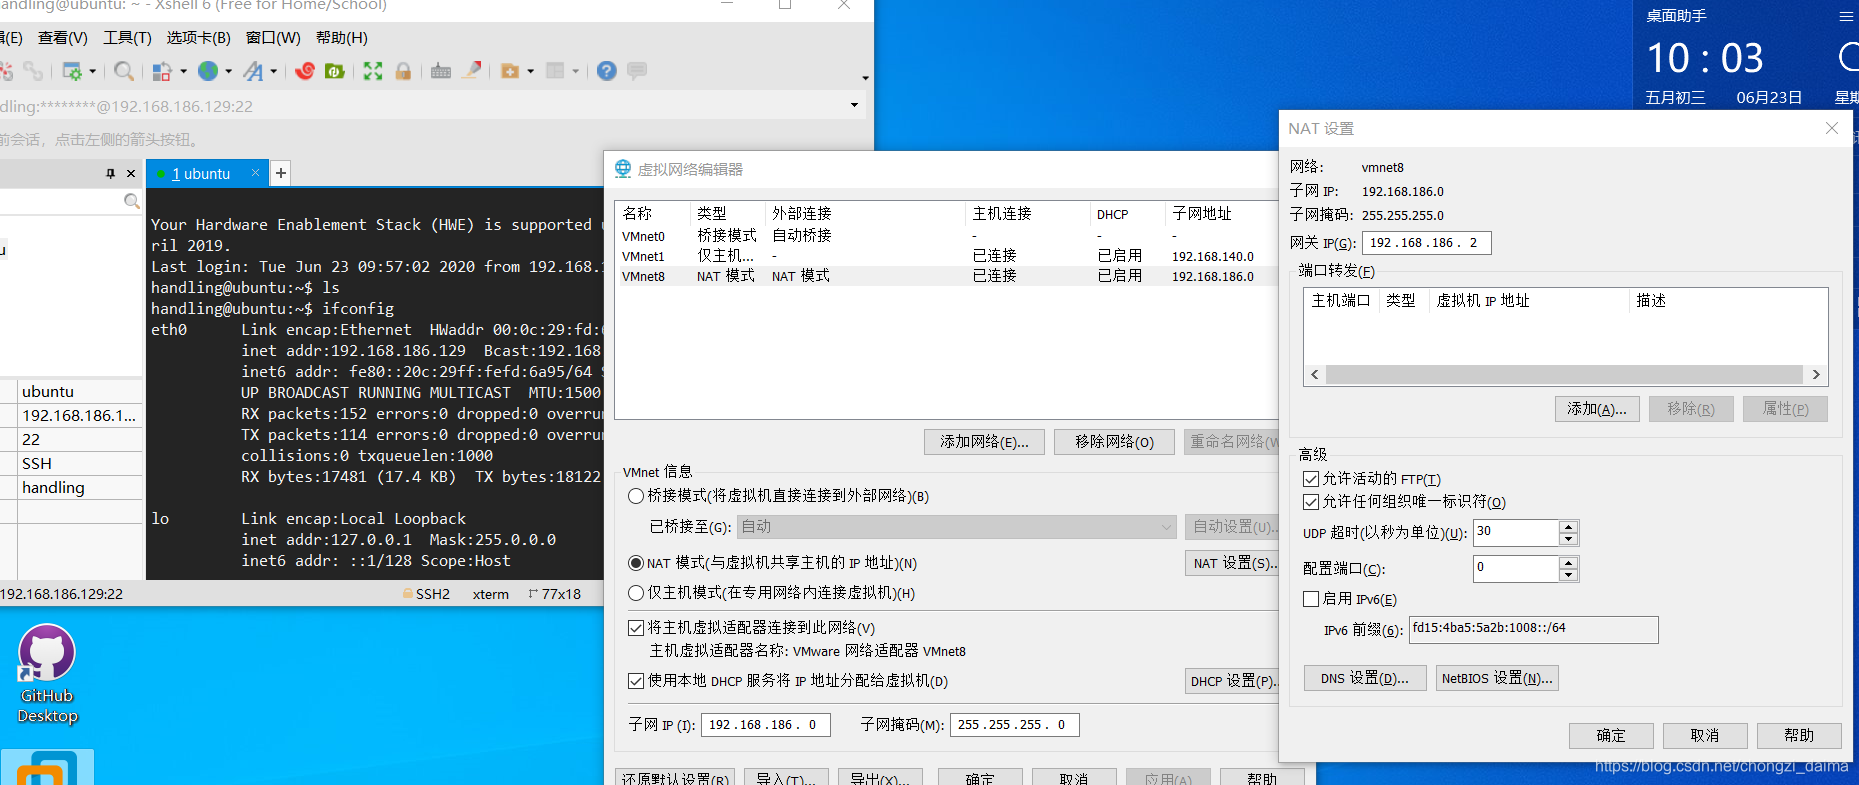The height and width of the screenshot is (785, 1859).
Task: Click 移除网络(O) button in network editor
Action: [1114, 442]
